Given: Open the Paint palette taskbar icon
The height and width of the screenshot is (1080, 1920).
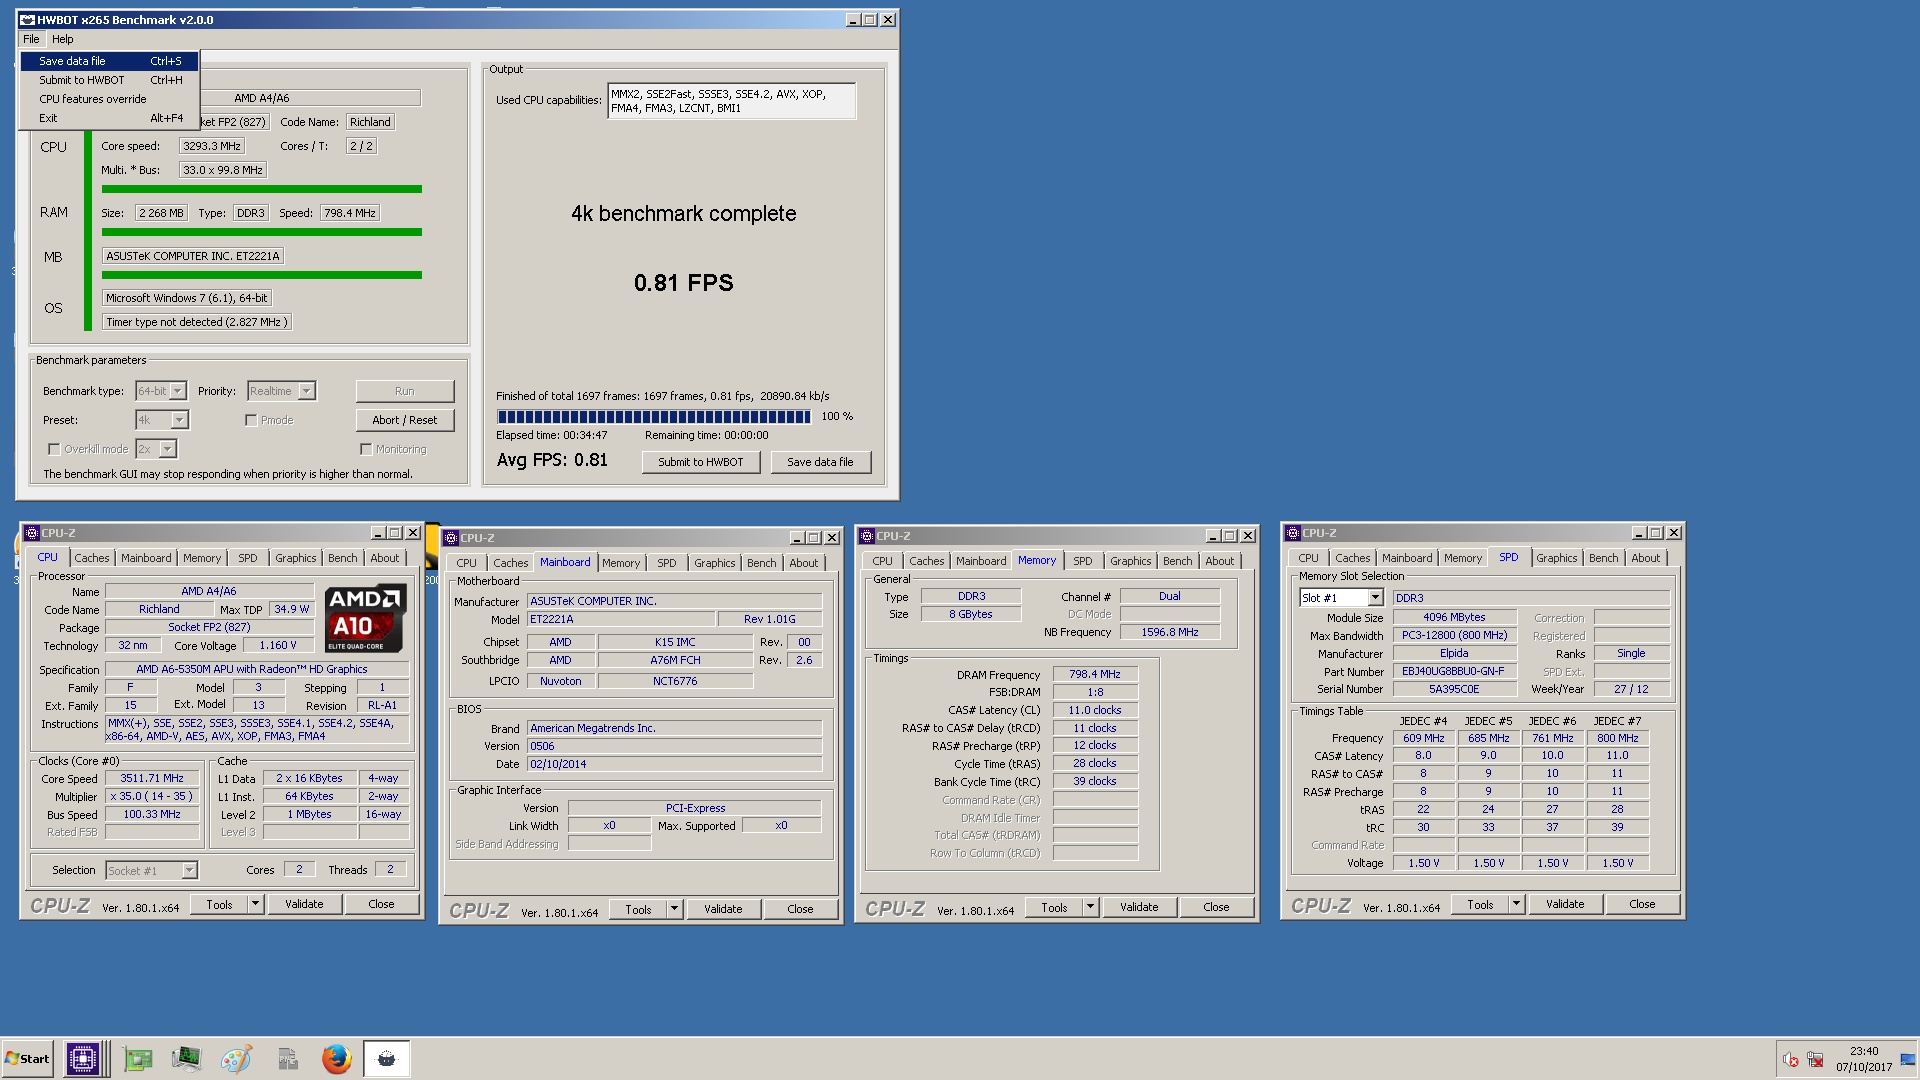Looking at the screenshot, I should (x=236, y=1058).
